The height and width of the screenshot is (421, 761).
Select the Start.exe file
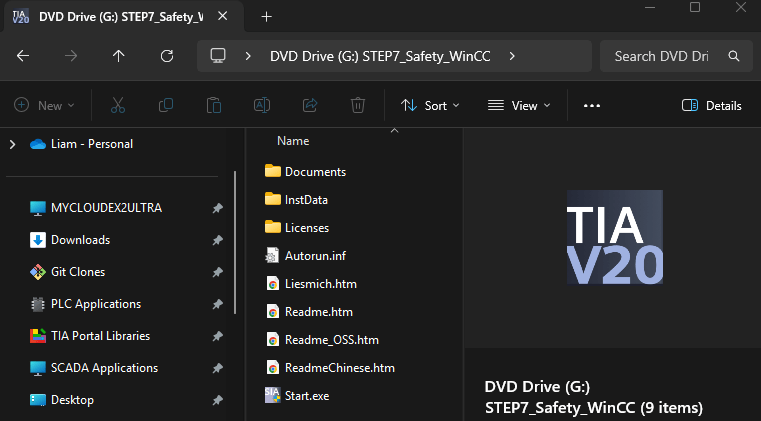[307, 396]
